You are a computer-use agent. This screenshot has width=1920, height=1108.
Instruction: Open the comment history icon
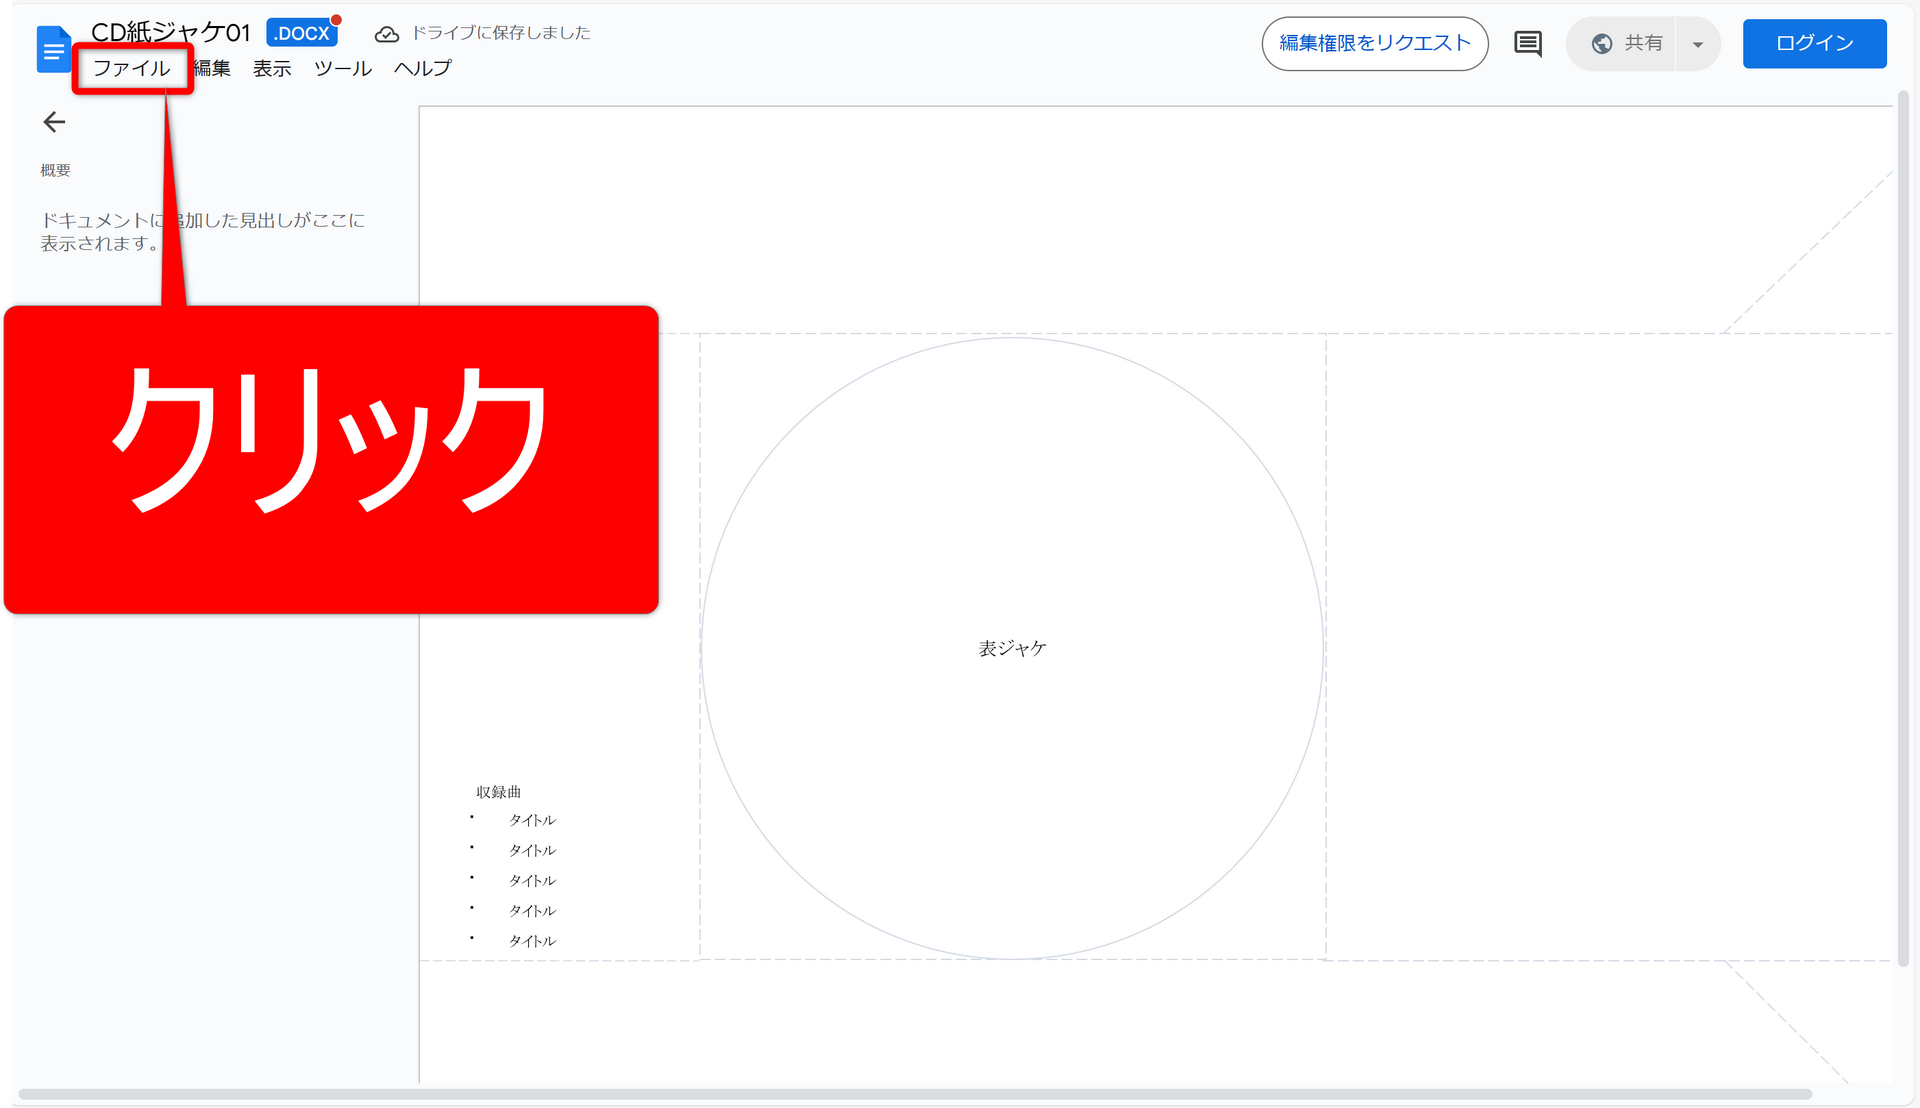[x=1527, y=44]
